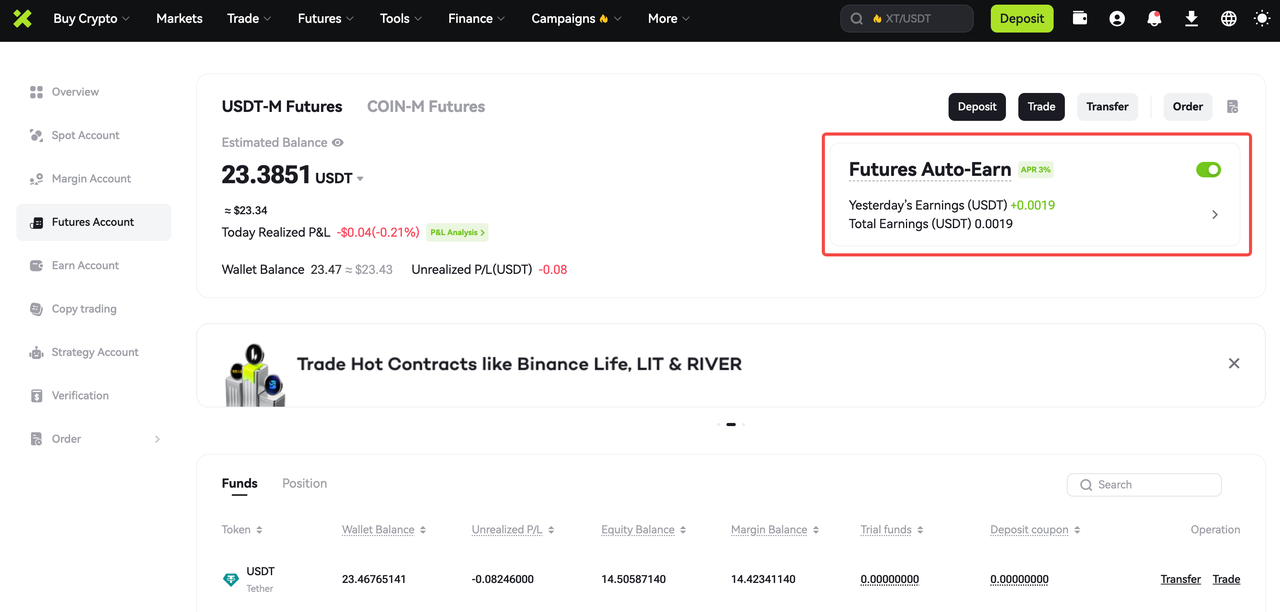Click the Transfer button beside Trade
The image size is (1280, 612).
(1107, 107)
